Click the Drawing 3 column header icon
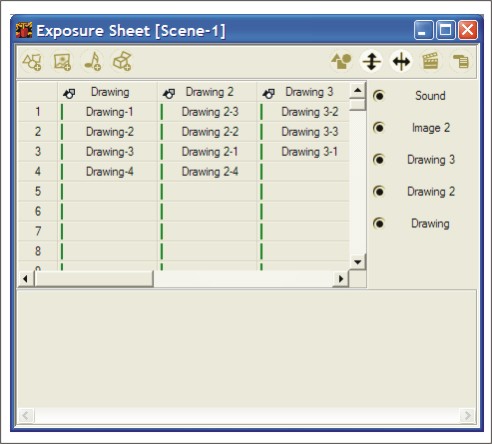The width and height of the screenshot is (492, 444). tap(269, 94)
